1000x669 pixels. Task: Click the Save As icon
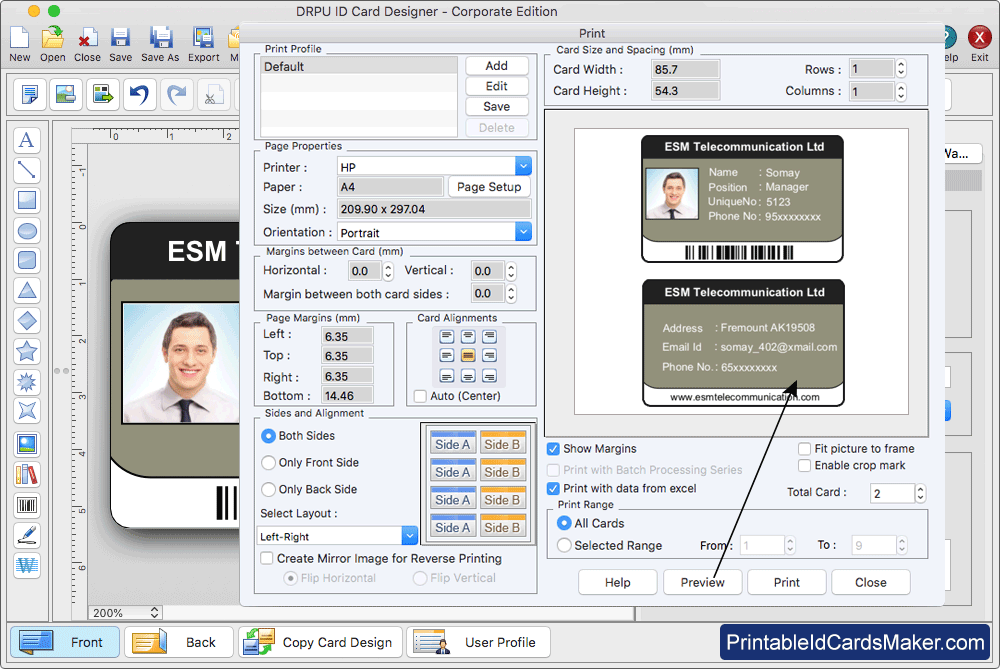pyautogui.click(x=160, y=38)
